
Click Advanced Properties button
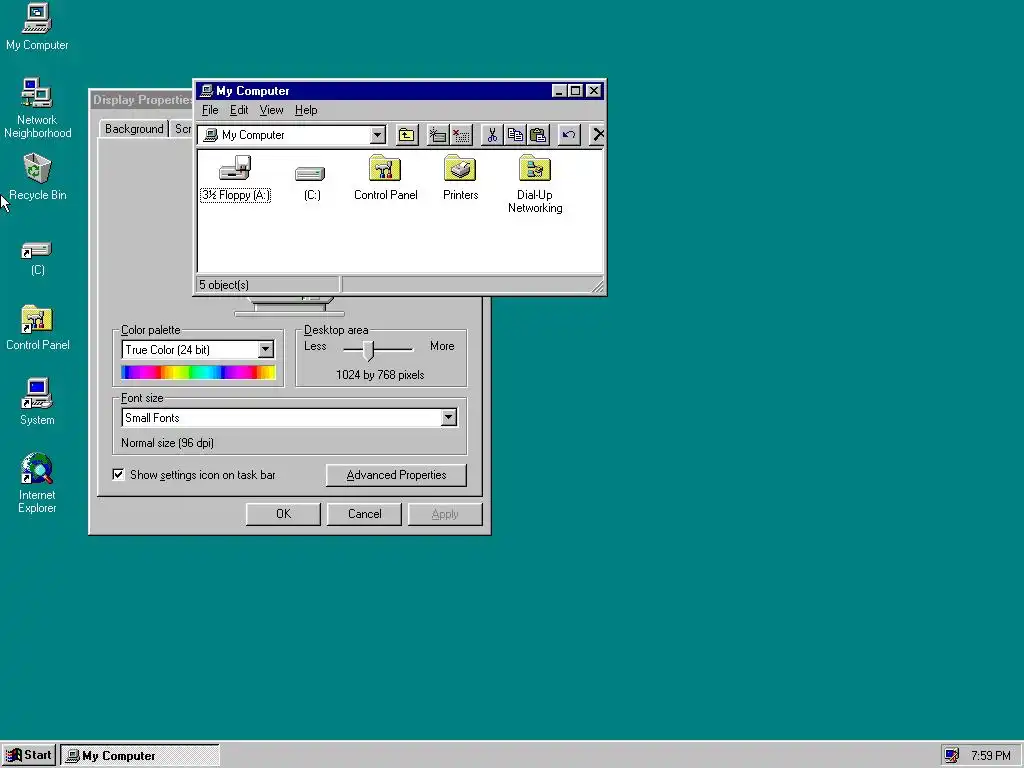pos(396,475)
